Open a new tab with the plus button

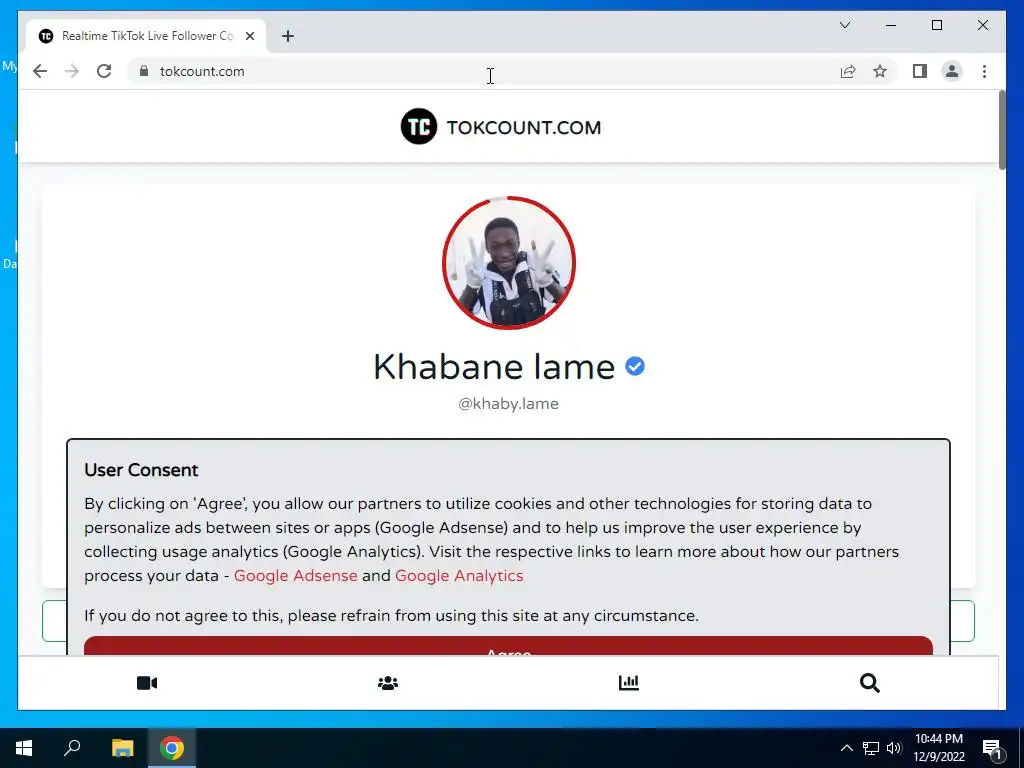coord(288,36)
